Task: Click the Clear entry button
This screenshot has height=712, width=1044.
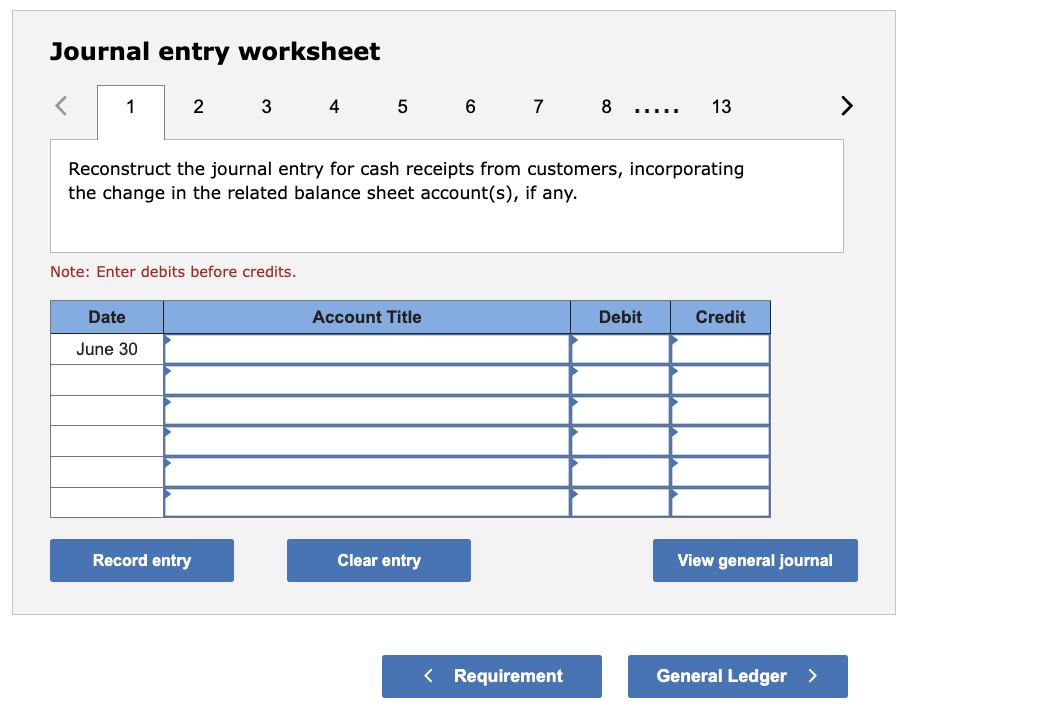Action: point(379,560)
